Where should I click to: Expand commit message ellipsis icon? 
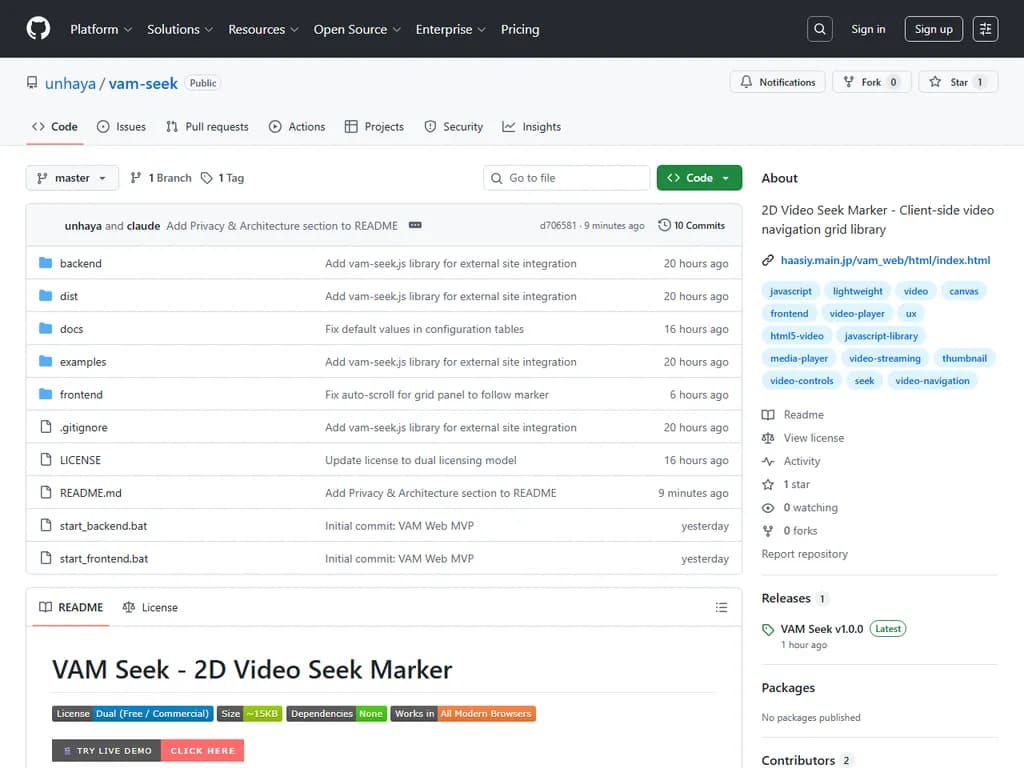tap(415, 226)
